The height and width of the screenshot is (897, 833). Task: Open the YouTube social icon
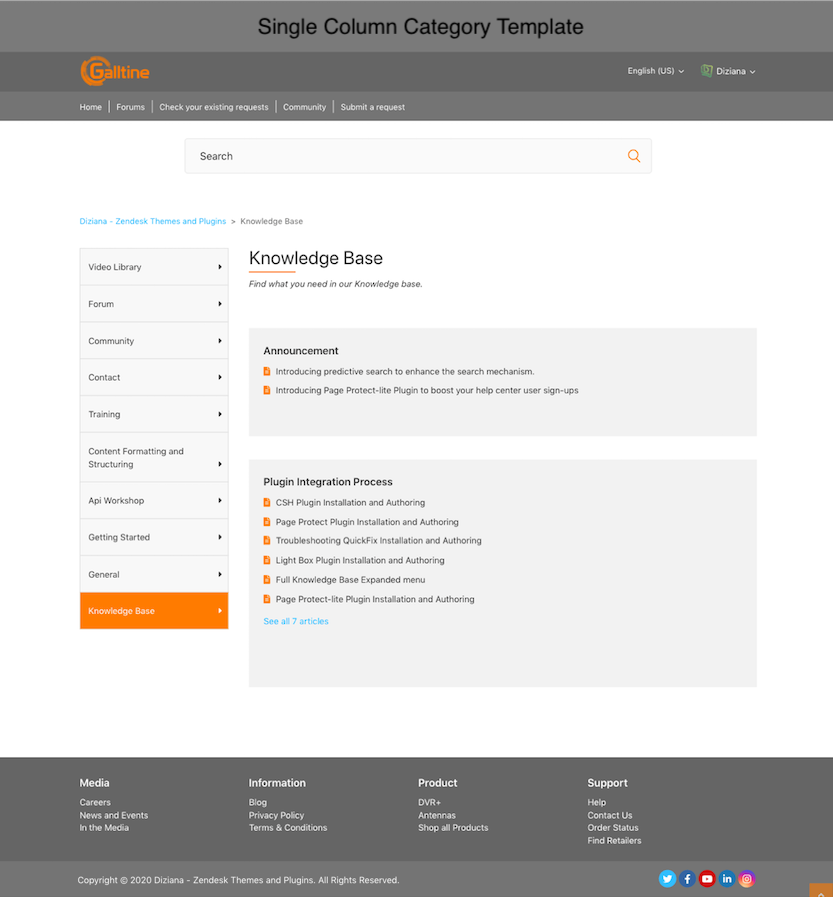tap(707, 879)
